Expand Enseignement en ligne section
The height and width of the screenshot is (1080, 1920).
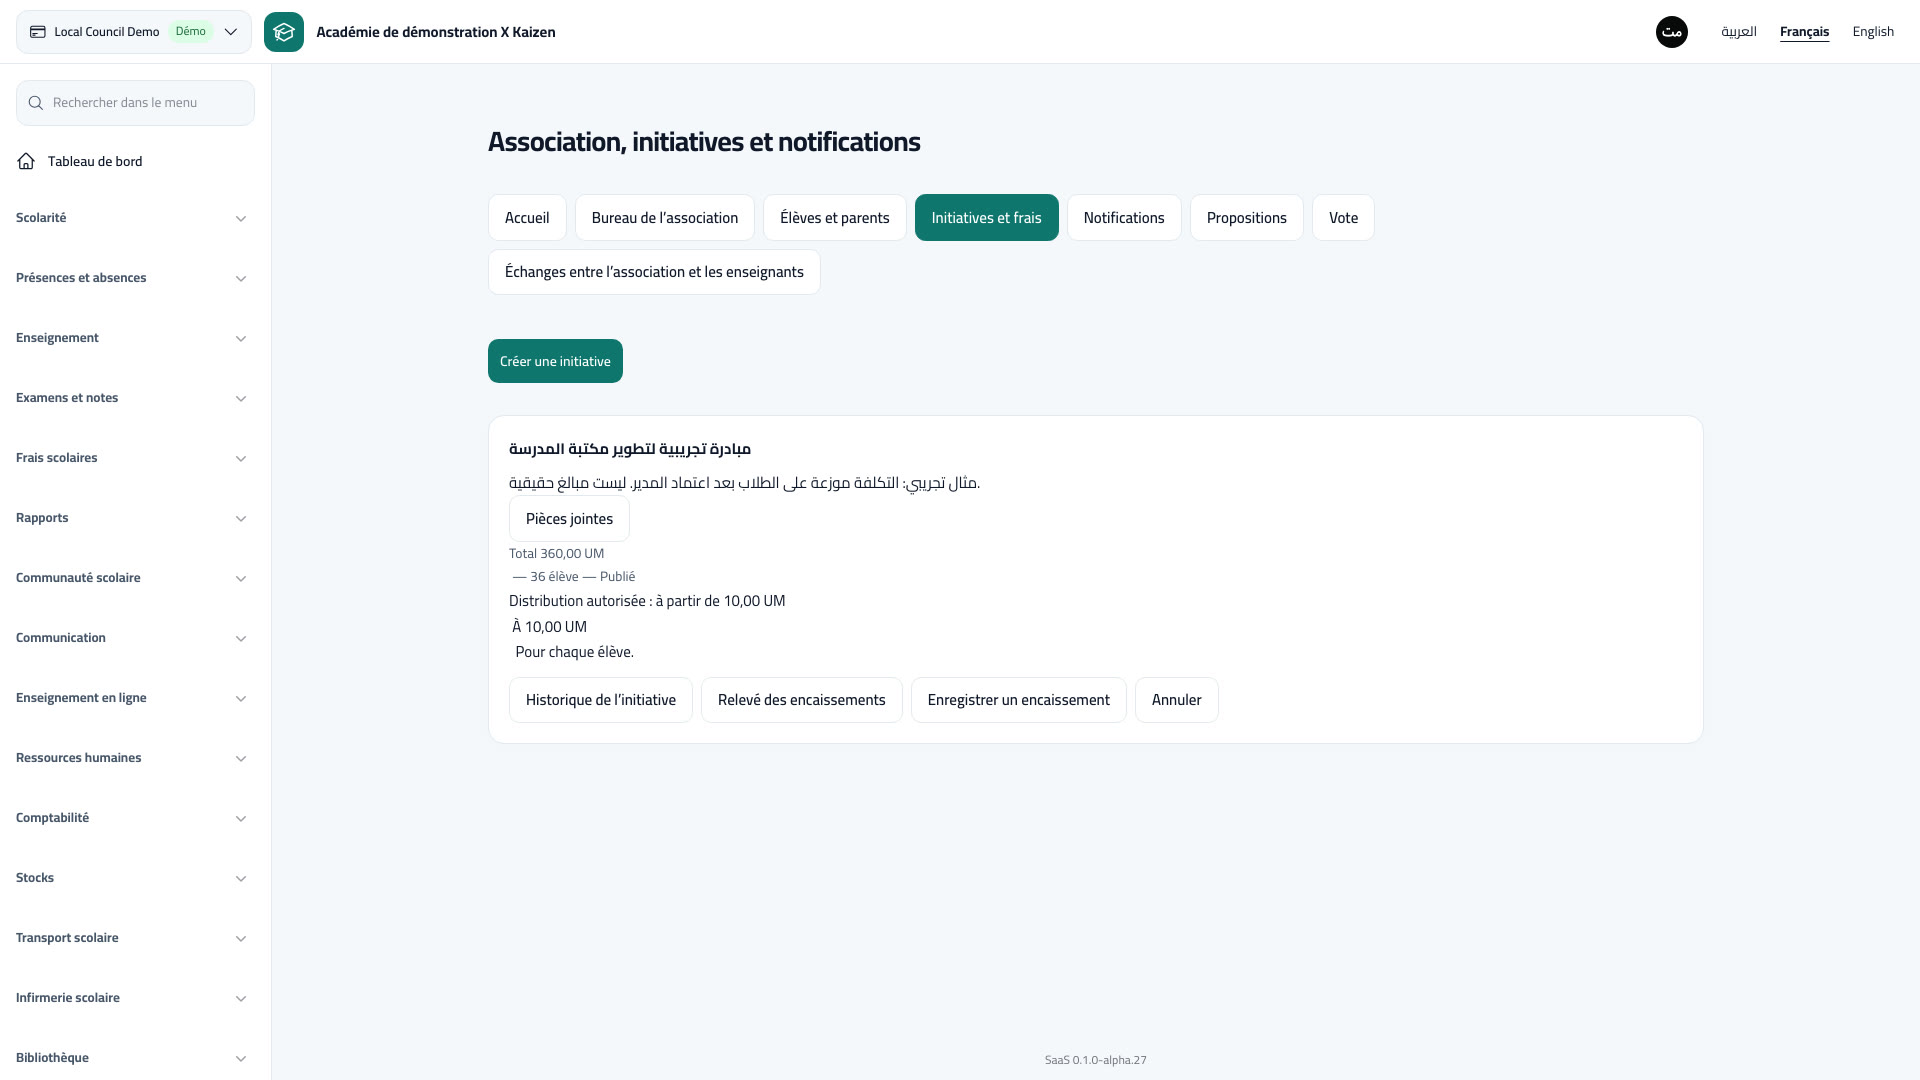[x=131, y=698]
